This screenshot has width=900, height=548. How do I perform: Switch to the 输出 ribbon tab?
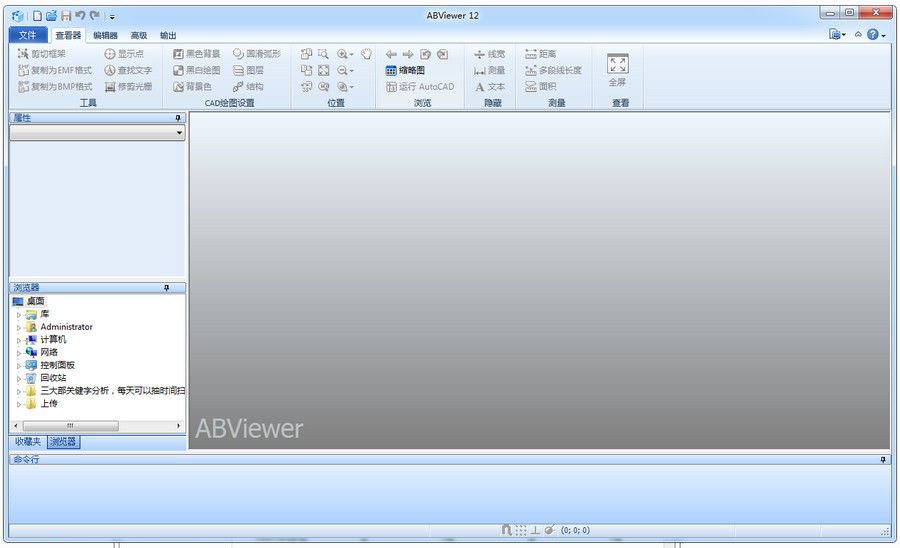point(168,36)
